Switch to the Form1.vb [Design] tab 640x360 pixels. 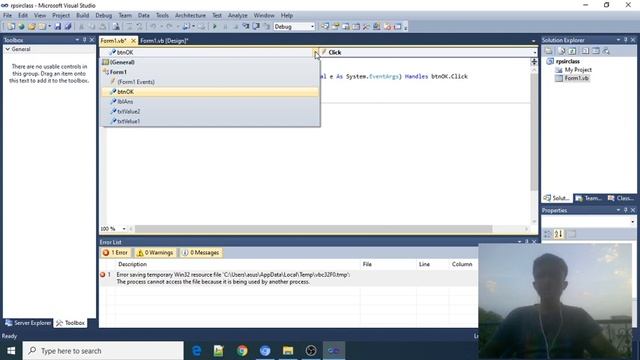click(x=164, y=41)
